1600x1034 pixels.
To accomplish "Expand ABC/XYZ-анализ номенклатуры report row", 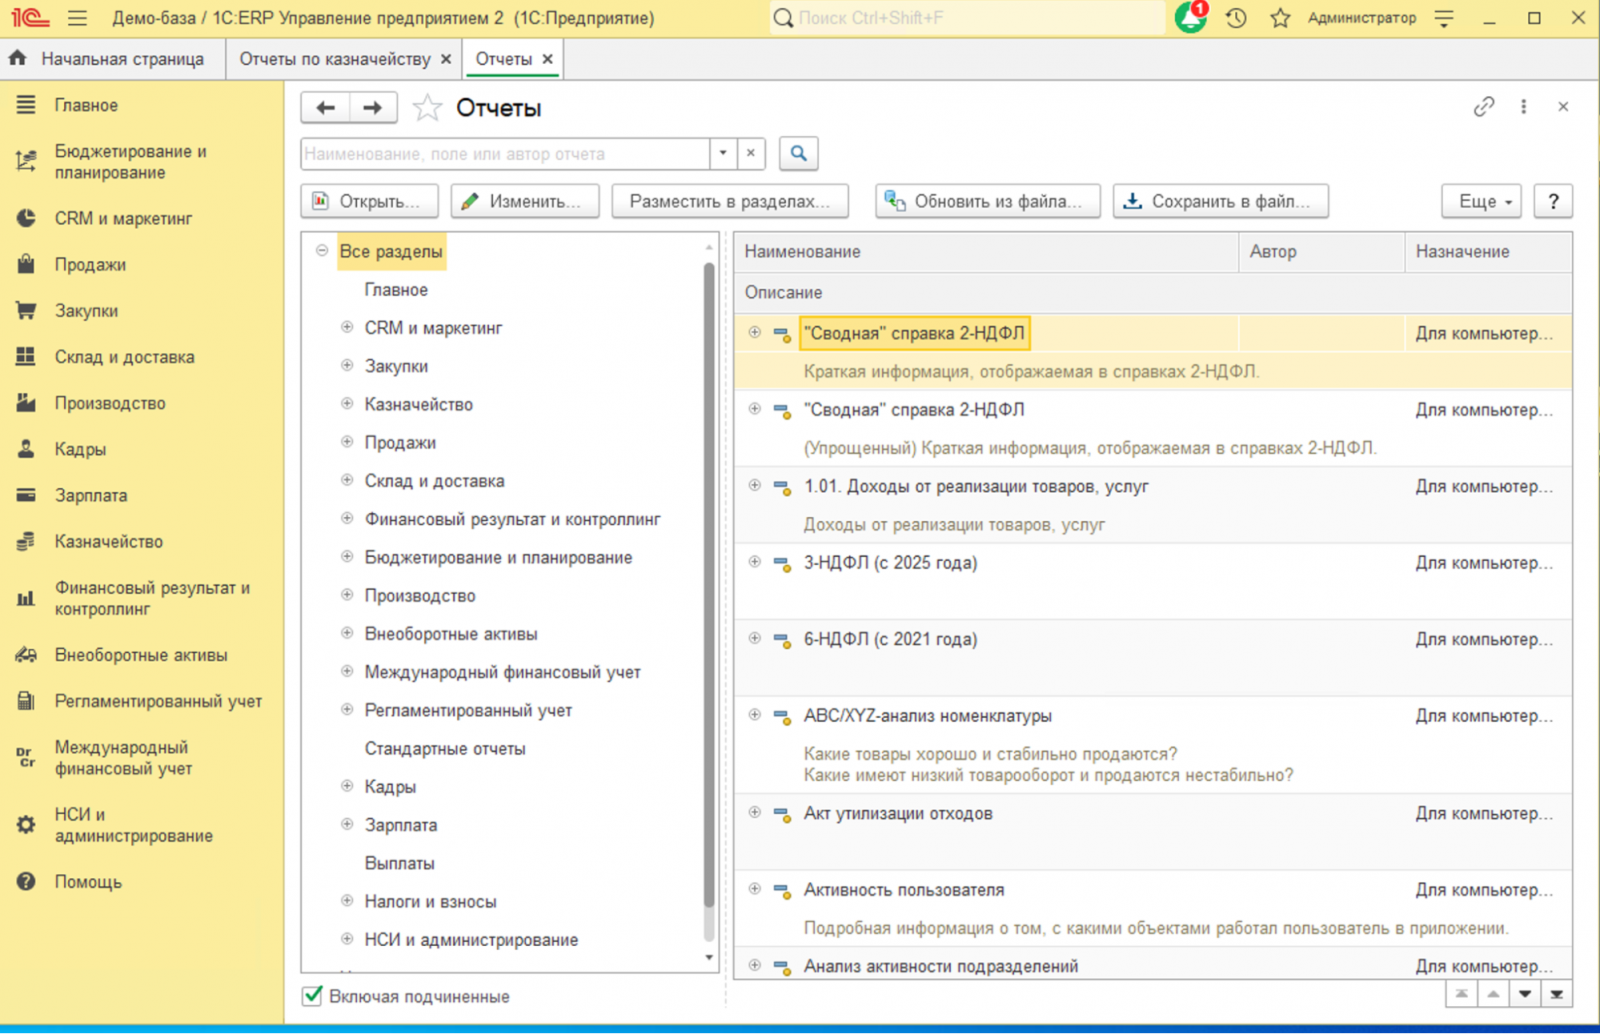I will click(755, 715).
